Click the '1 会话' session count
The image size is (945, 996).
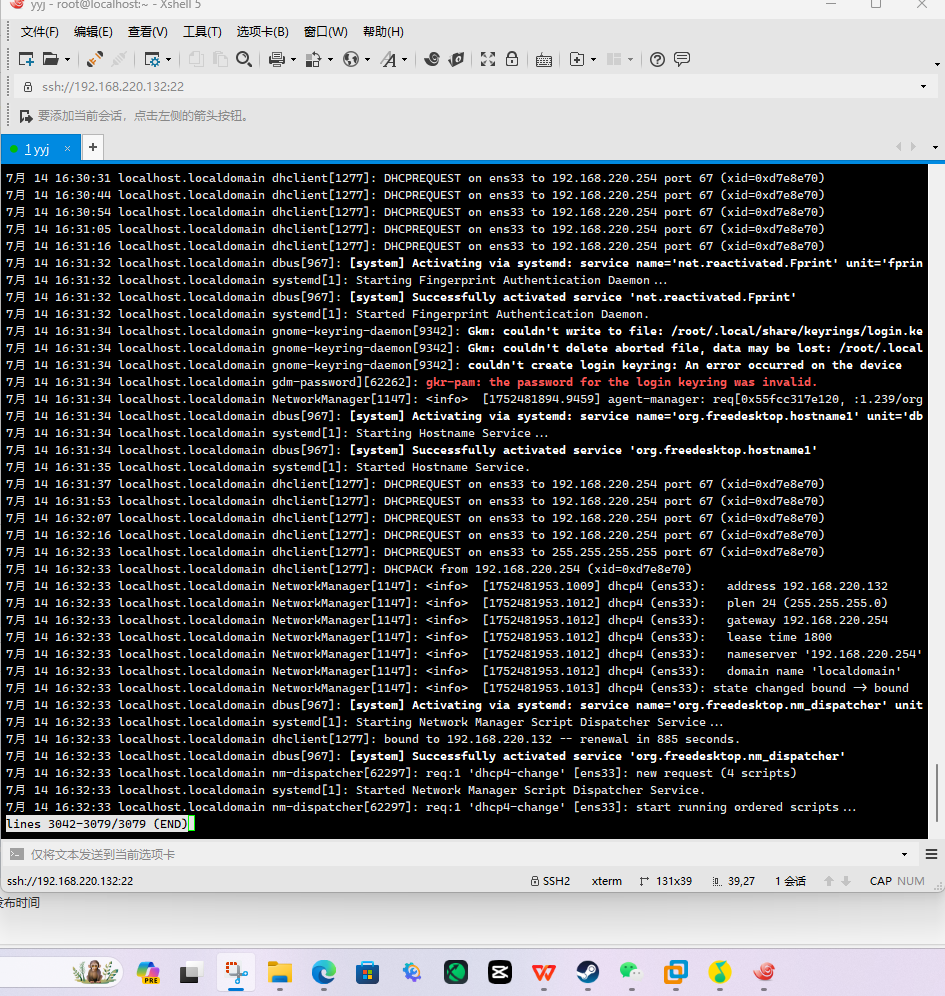coord(790,881)
